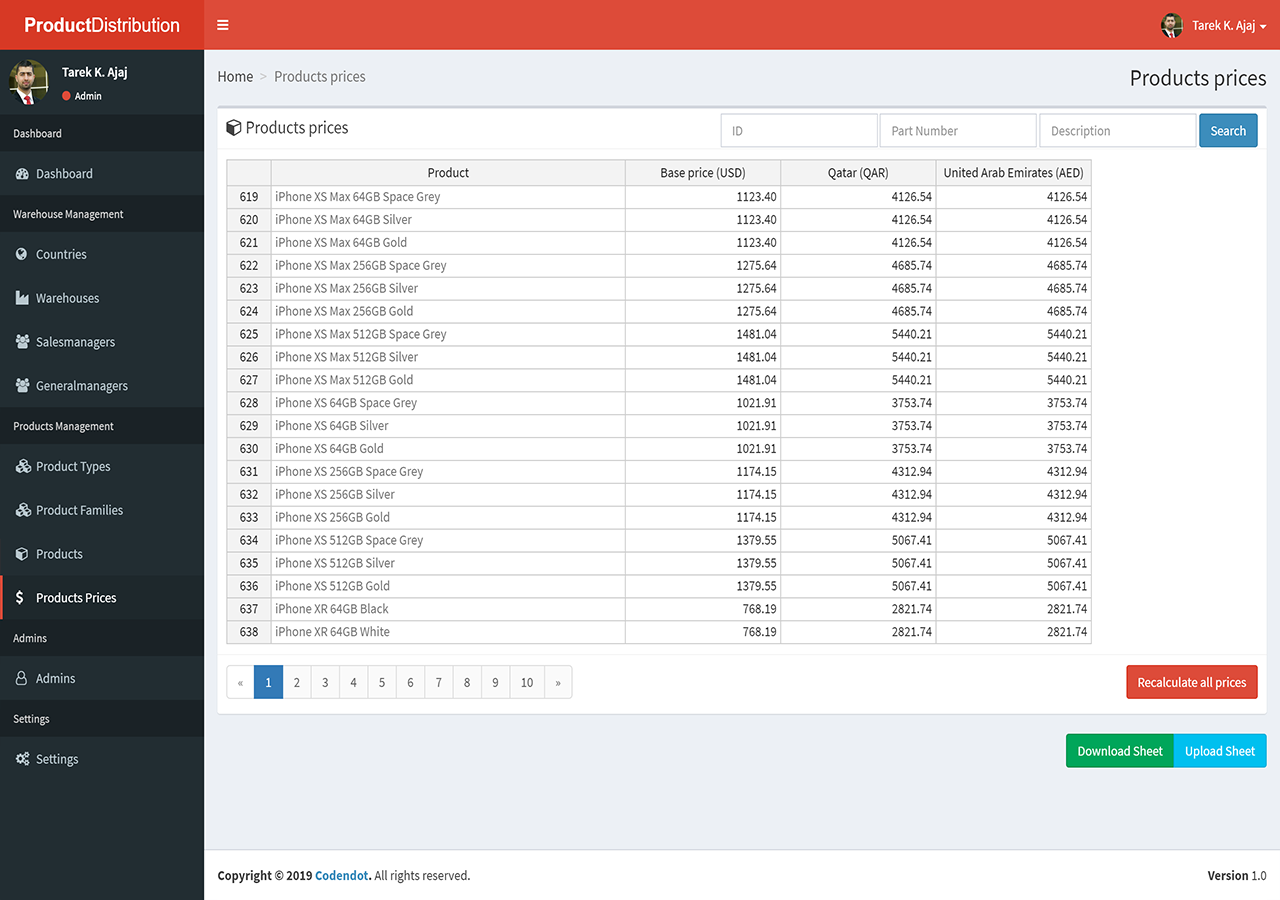Open Product Families in the sidebar
1280x900 pixels.
click(x=79, y=510)
